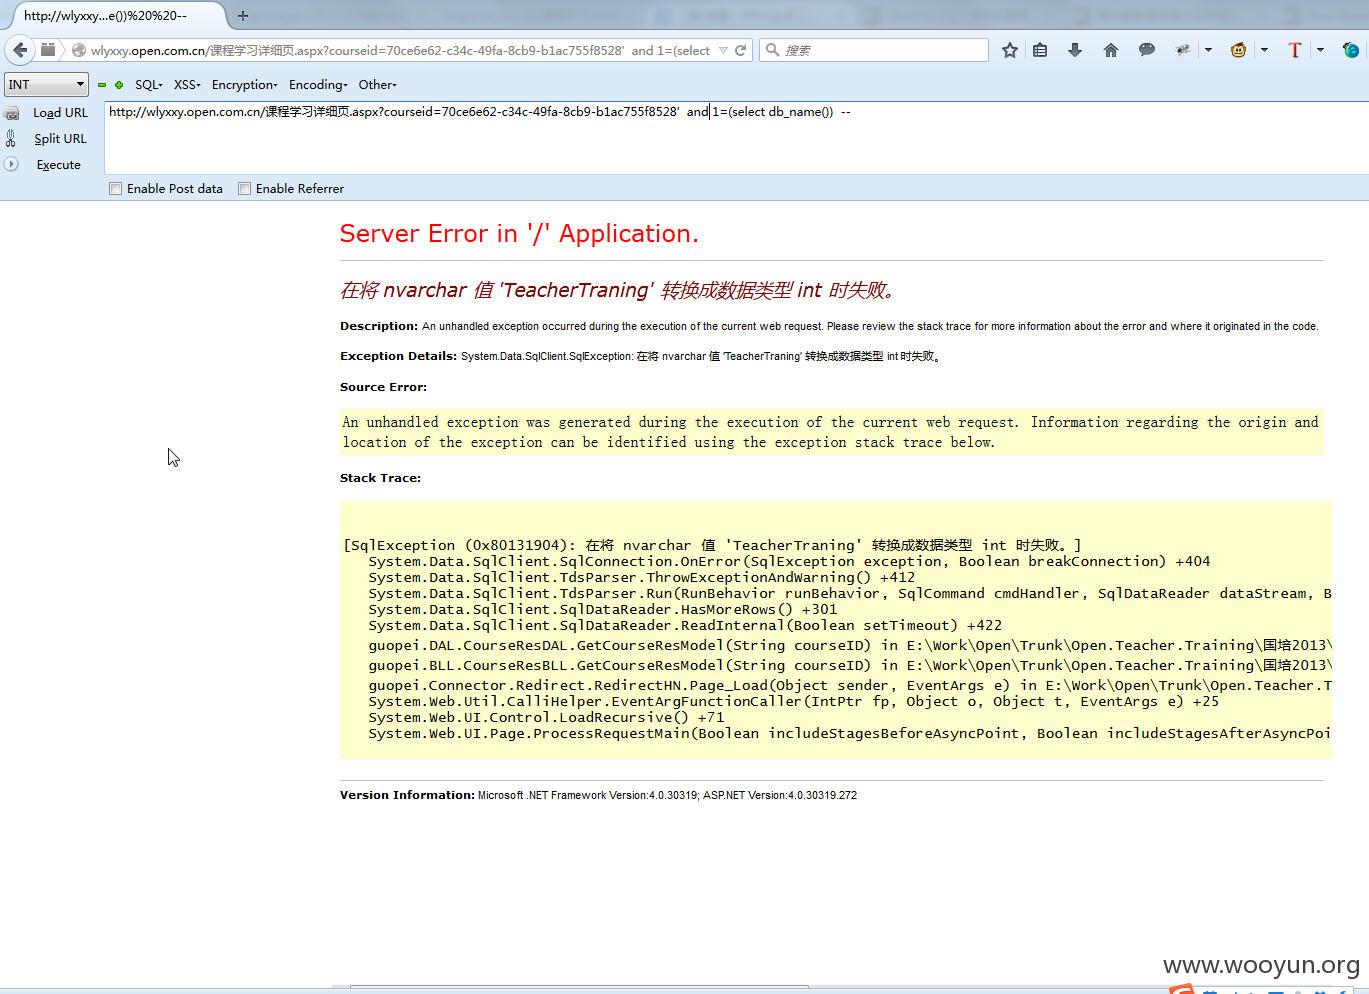
Task: Click the Split URL scissors icon
Action: (11, 139)
